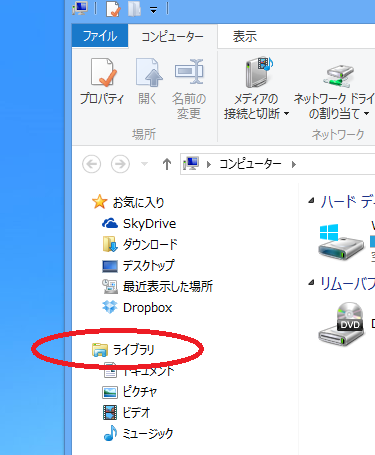Open Dropbox in the navigation pane

[x=147, y=307]
